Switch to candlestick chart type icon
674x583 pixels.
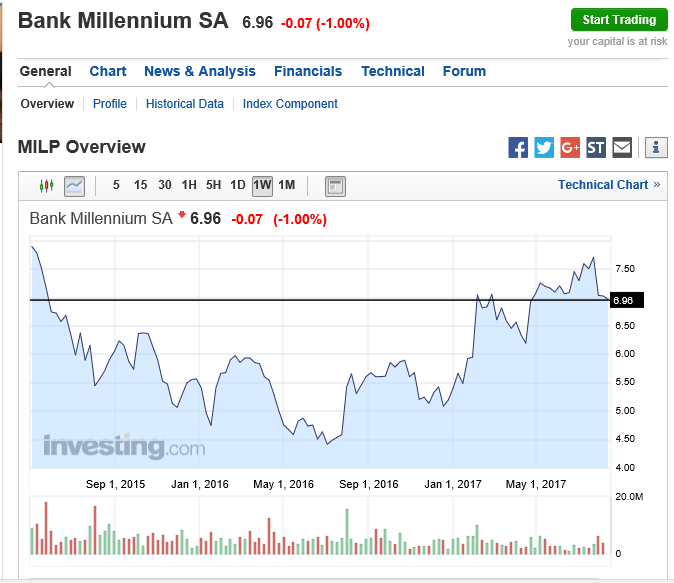tap(46, 186)
